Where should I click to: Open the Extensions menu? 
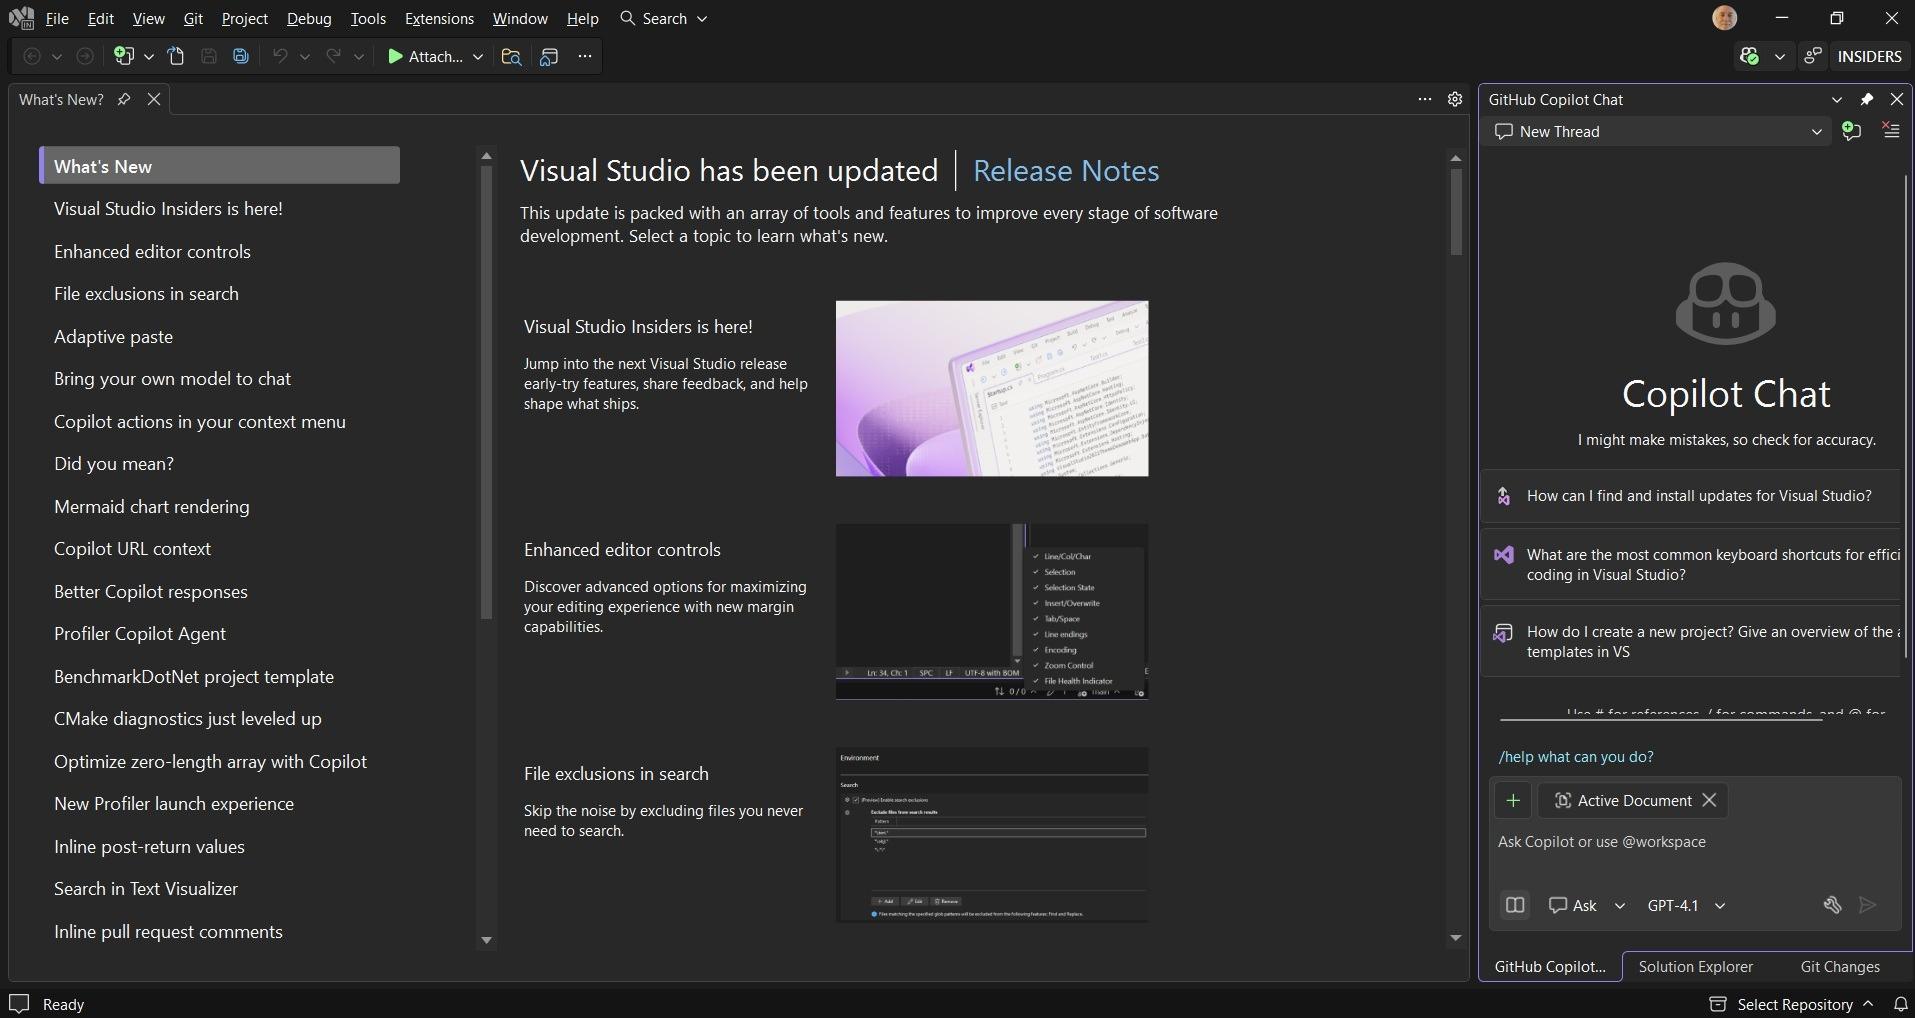click(439, 18)
